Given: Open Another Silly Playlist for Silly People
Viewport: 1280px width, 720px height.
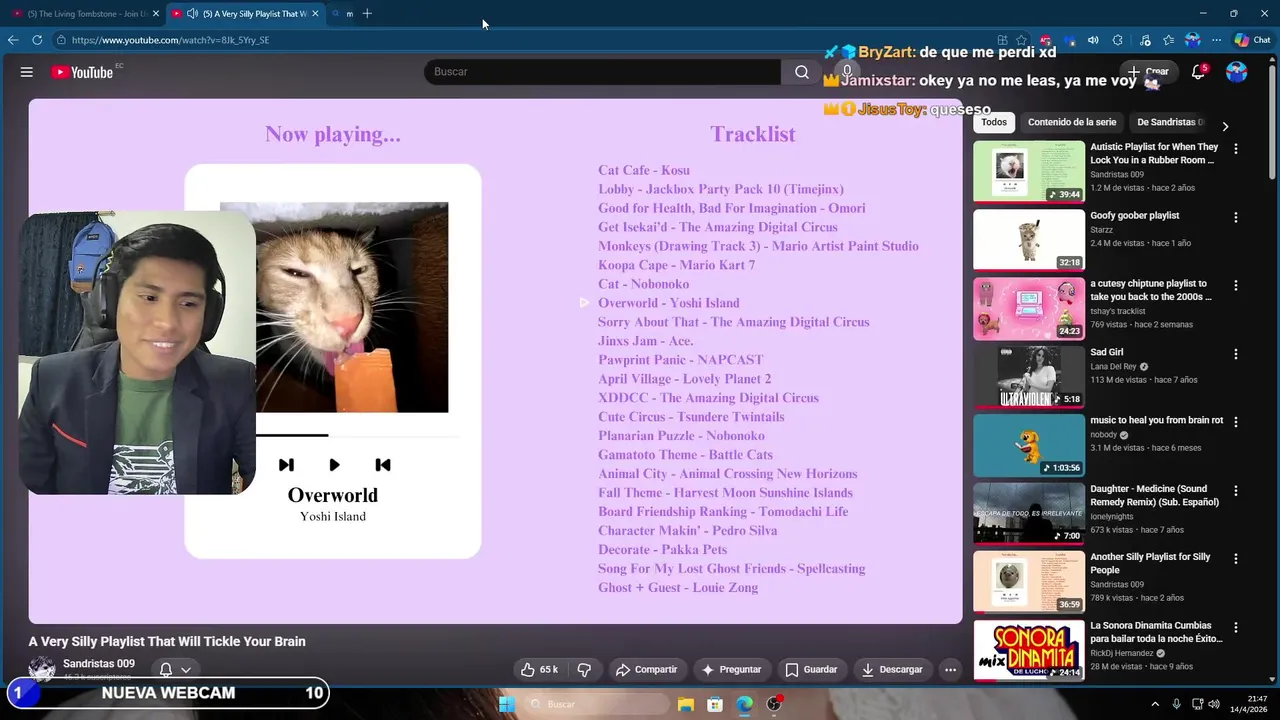Looking at the screenshot, I should point(1150,563).
